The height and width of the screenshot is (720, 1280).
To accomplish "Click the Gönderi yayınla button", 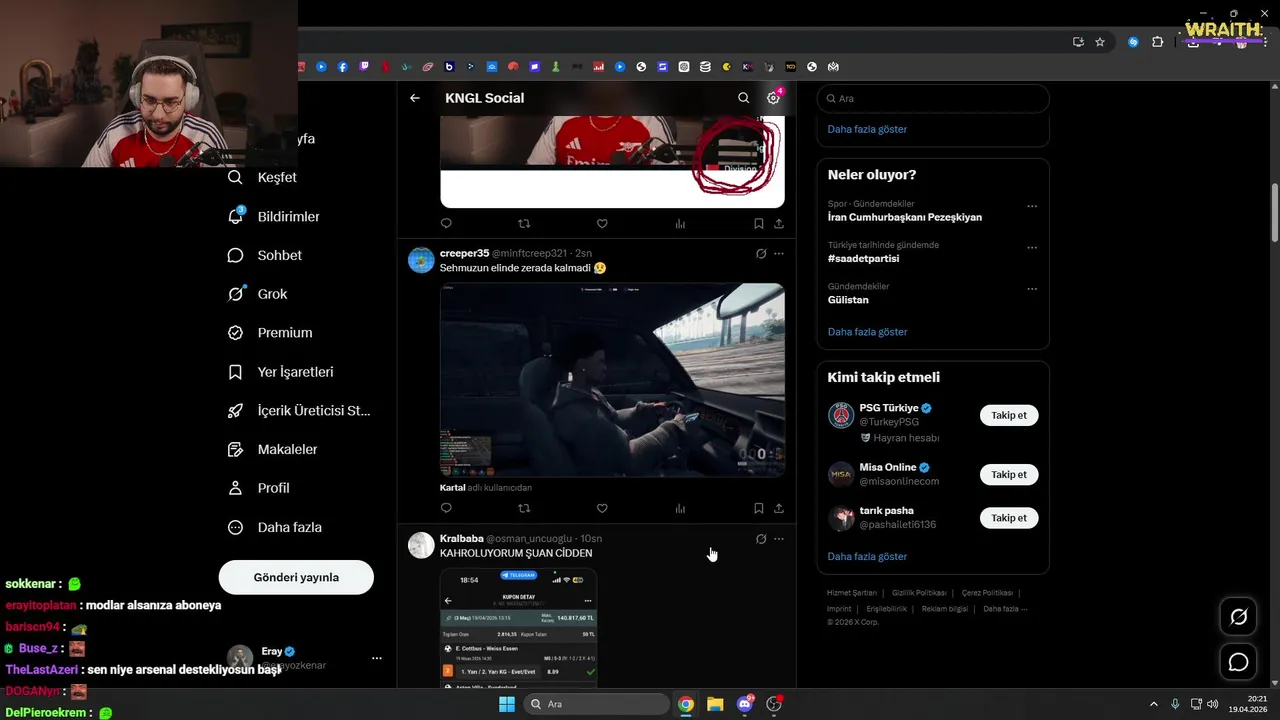I will pos(296,577).
